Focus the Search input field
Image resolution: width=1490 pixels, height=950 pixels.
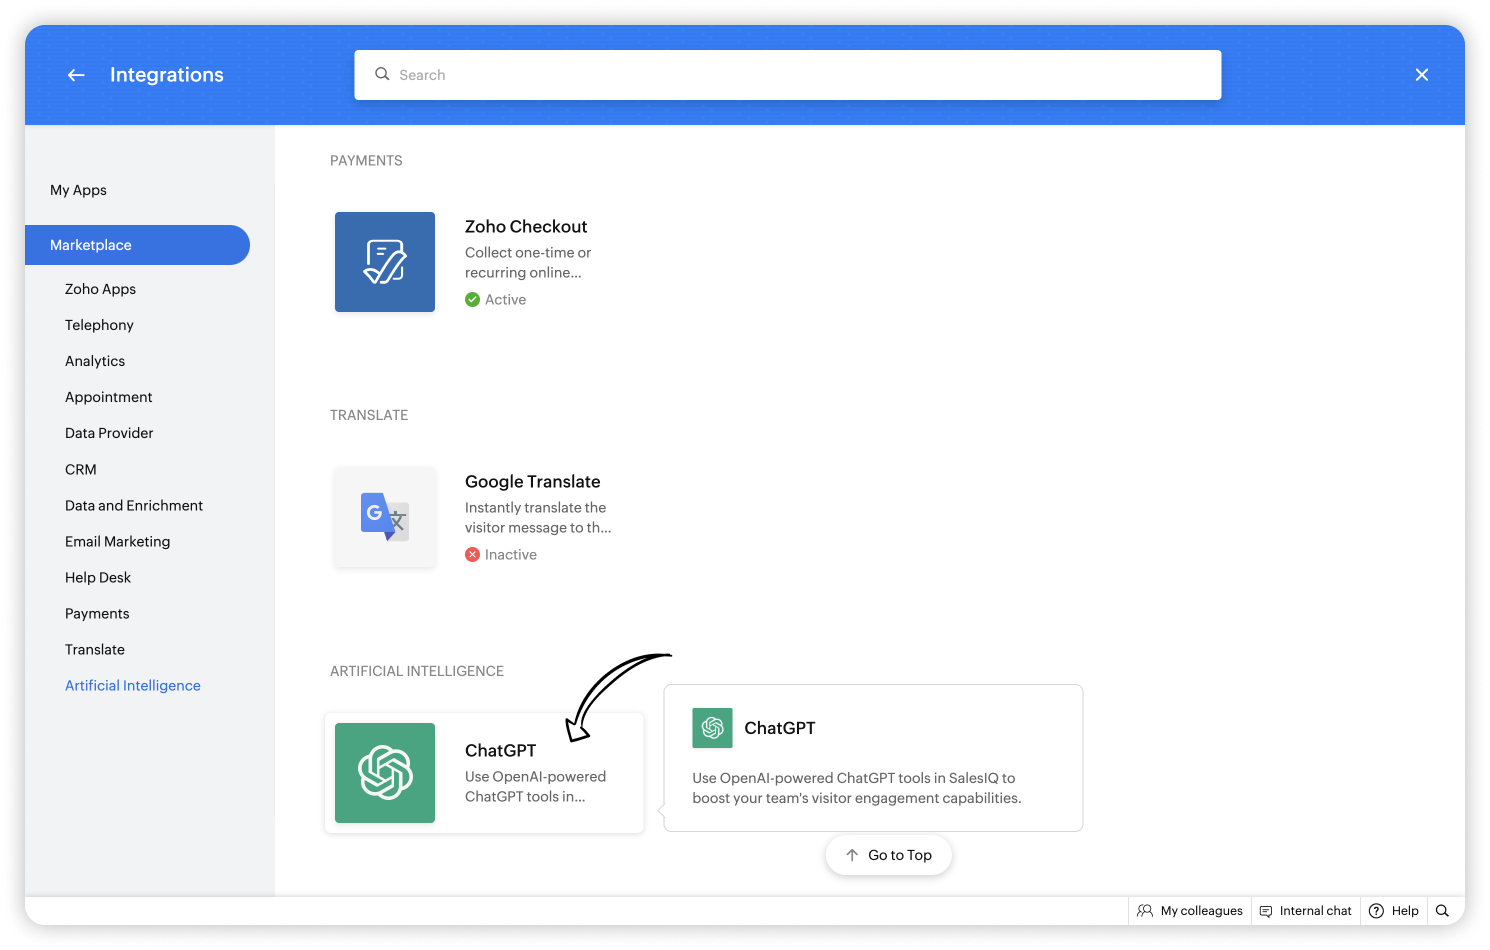(787, 75)
